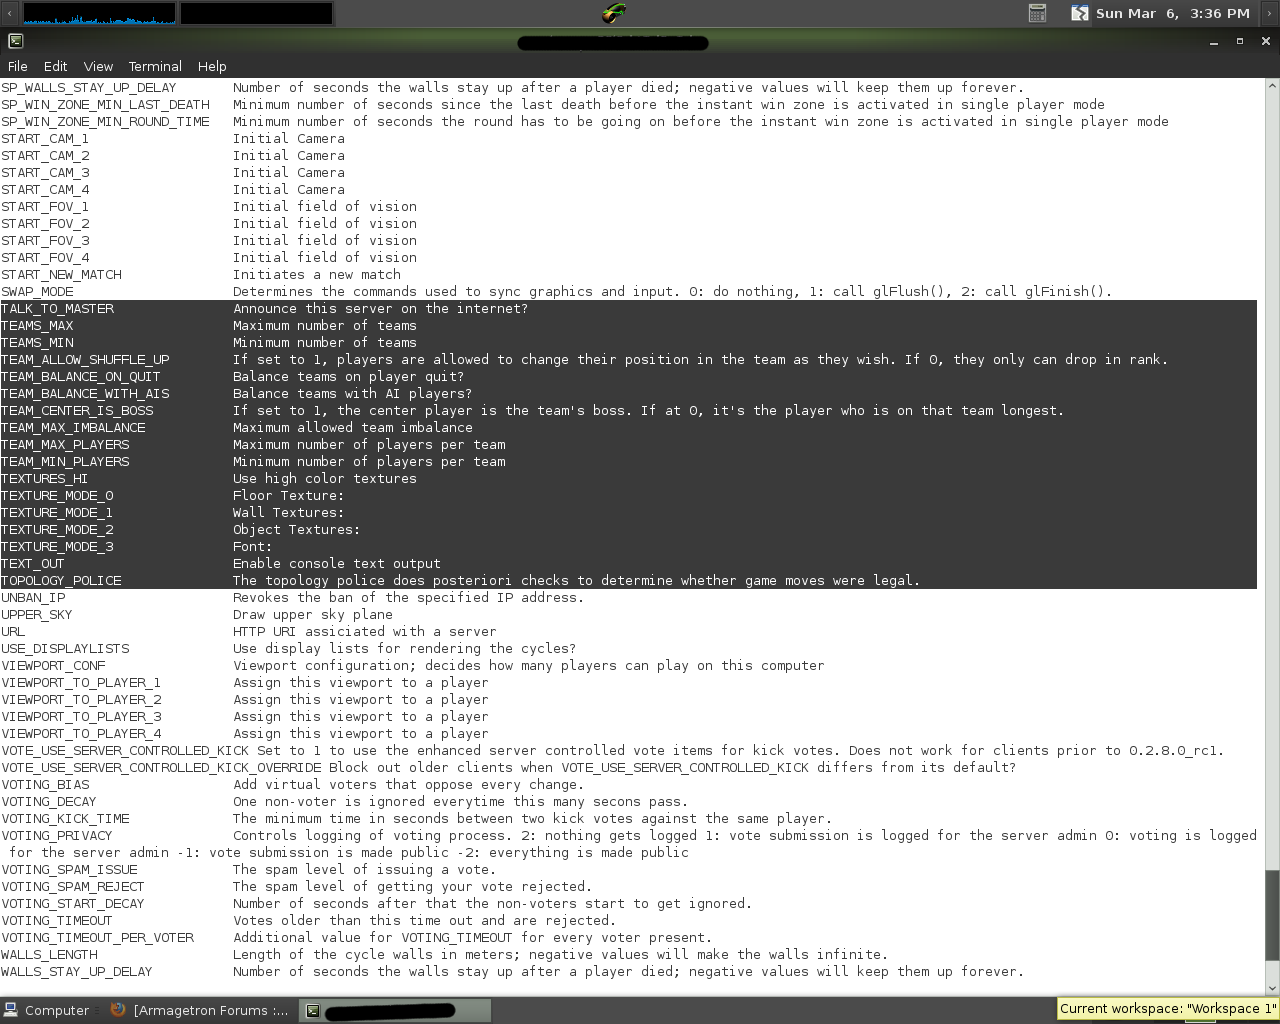Collapse the right panel hide arrow
The width and height of the screenshot is (1280, 1024).
pyautogui.click(x=1270, y=13)
